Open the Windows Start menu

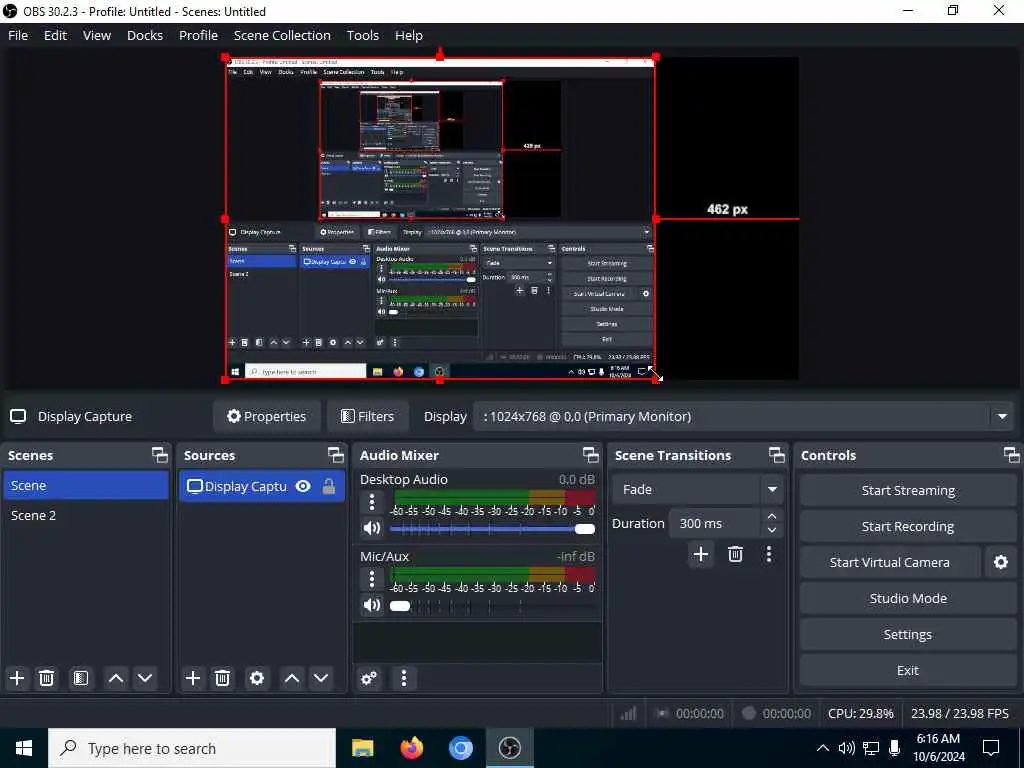pyautogui.click(x=24, y=748)
